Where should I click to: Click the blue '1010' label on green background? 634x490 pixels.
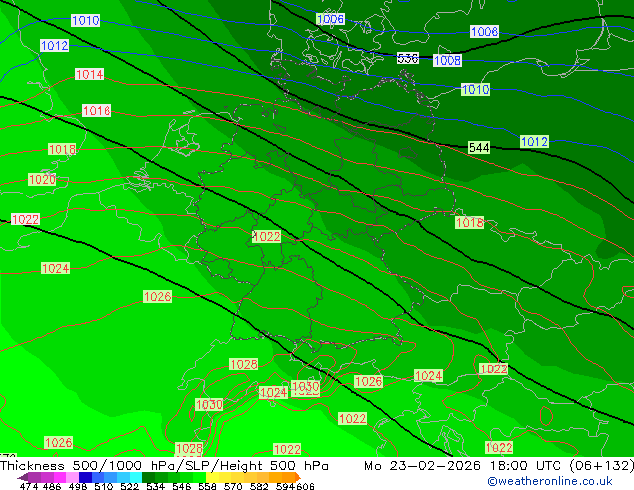[476, 89]
